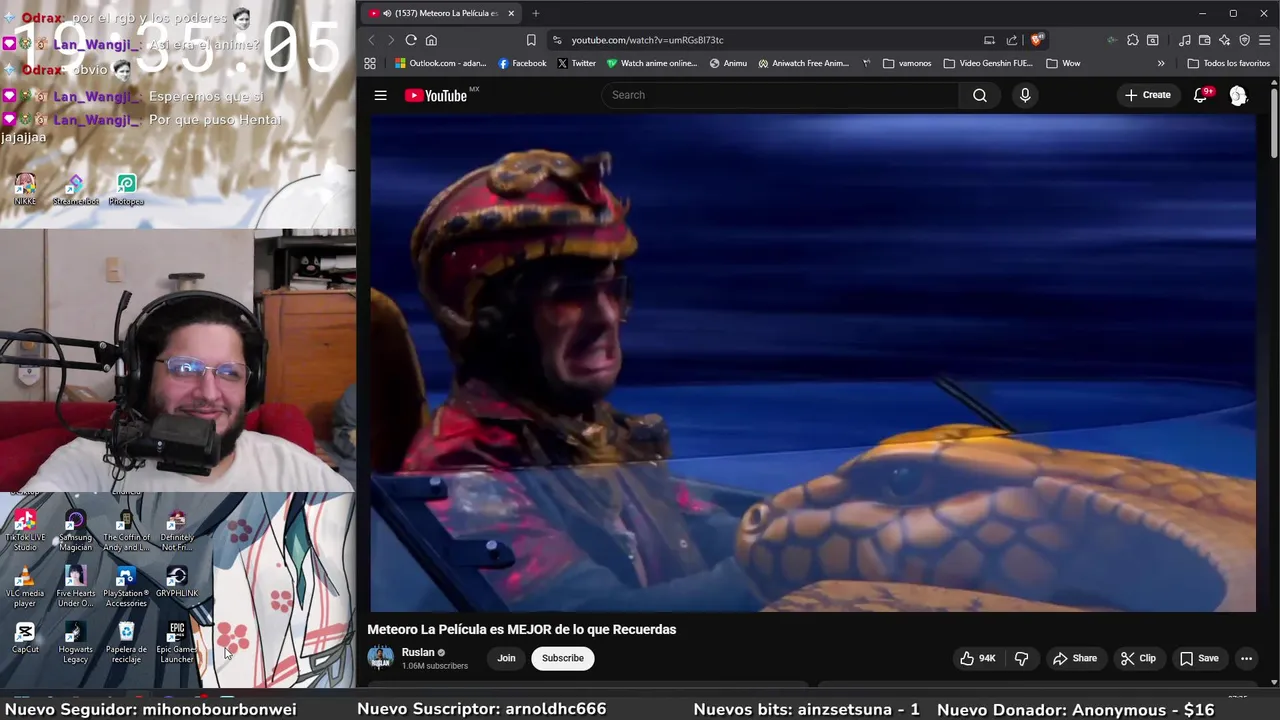
Task: Open the browser extensions puzzle icon
Action: click(x=1132, y=40)
